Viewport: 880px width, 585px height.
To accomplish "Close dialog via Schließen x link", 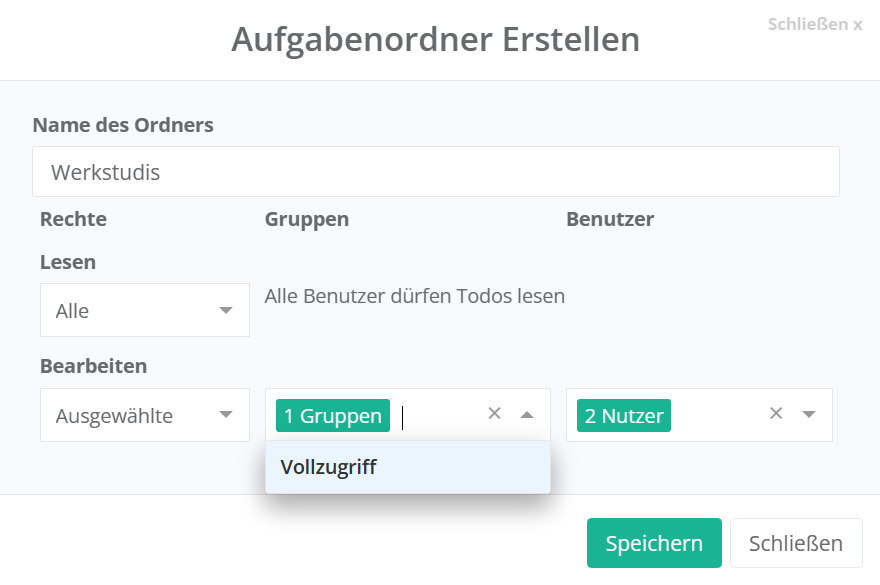I will [814, 24].
